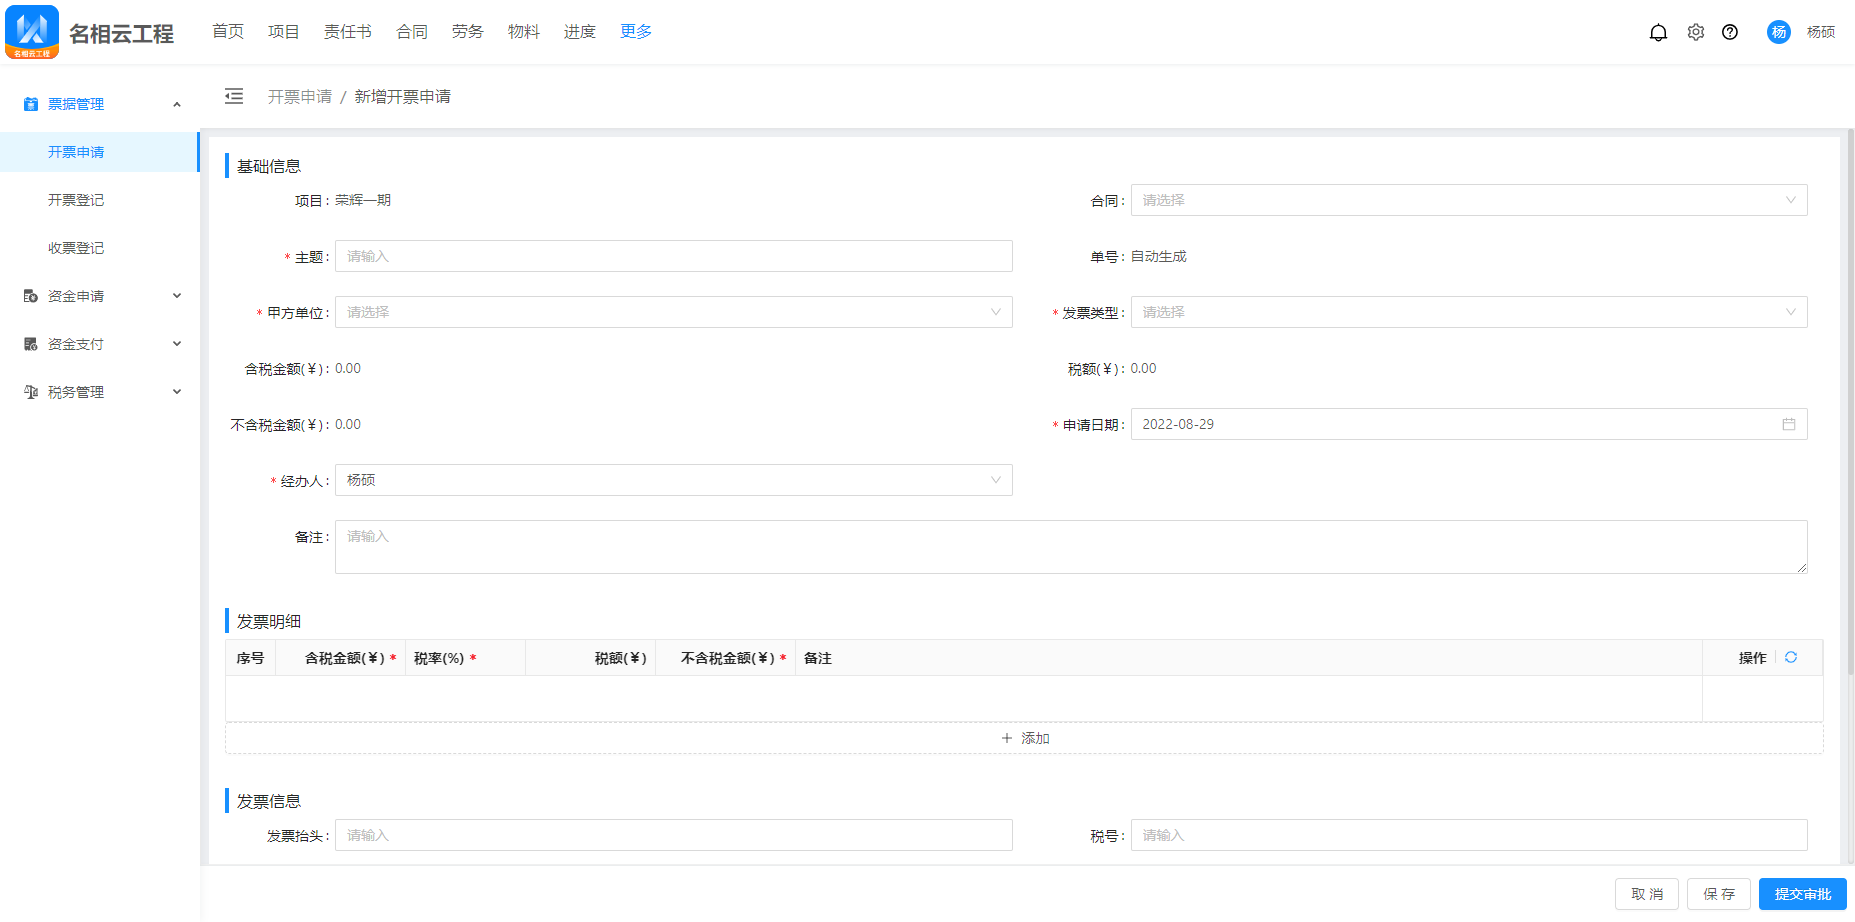1855x922 pixels.
Task: Click the 荣辉一期 project value
Action: tap(363, 200)
